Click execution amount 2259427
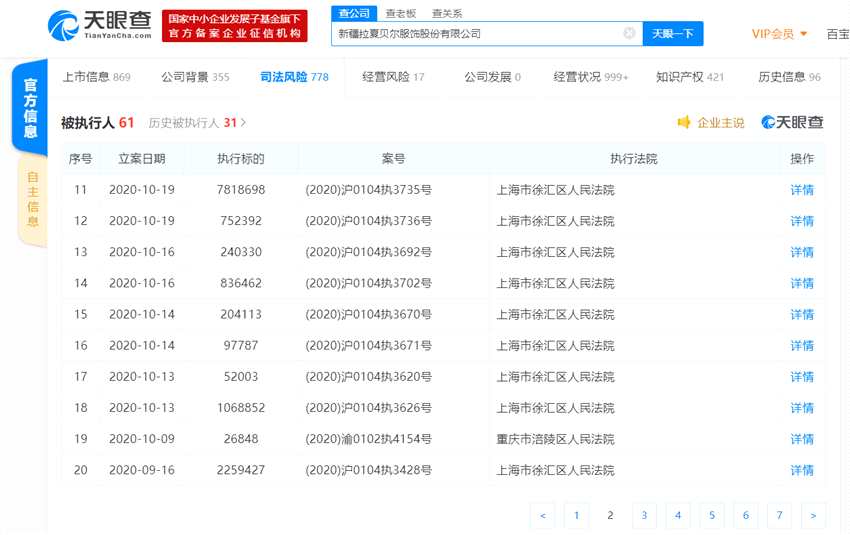 (241, 470)
